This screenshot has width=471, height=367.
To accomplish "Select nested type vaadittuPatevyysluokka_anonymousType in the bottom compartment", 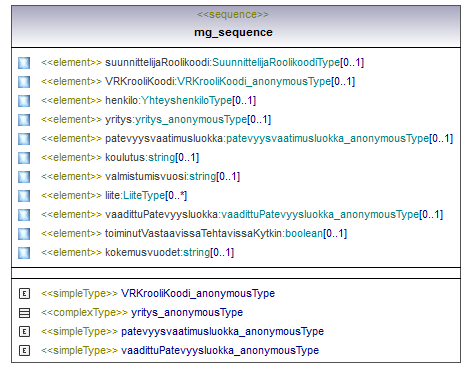I will pyautogui.click(x=220, y=351).
